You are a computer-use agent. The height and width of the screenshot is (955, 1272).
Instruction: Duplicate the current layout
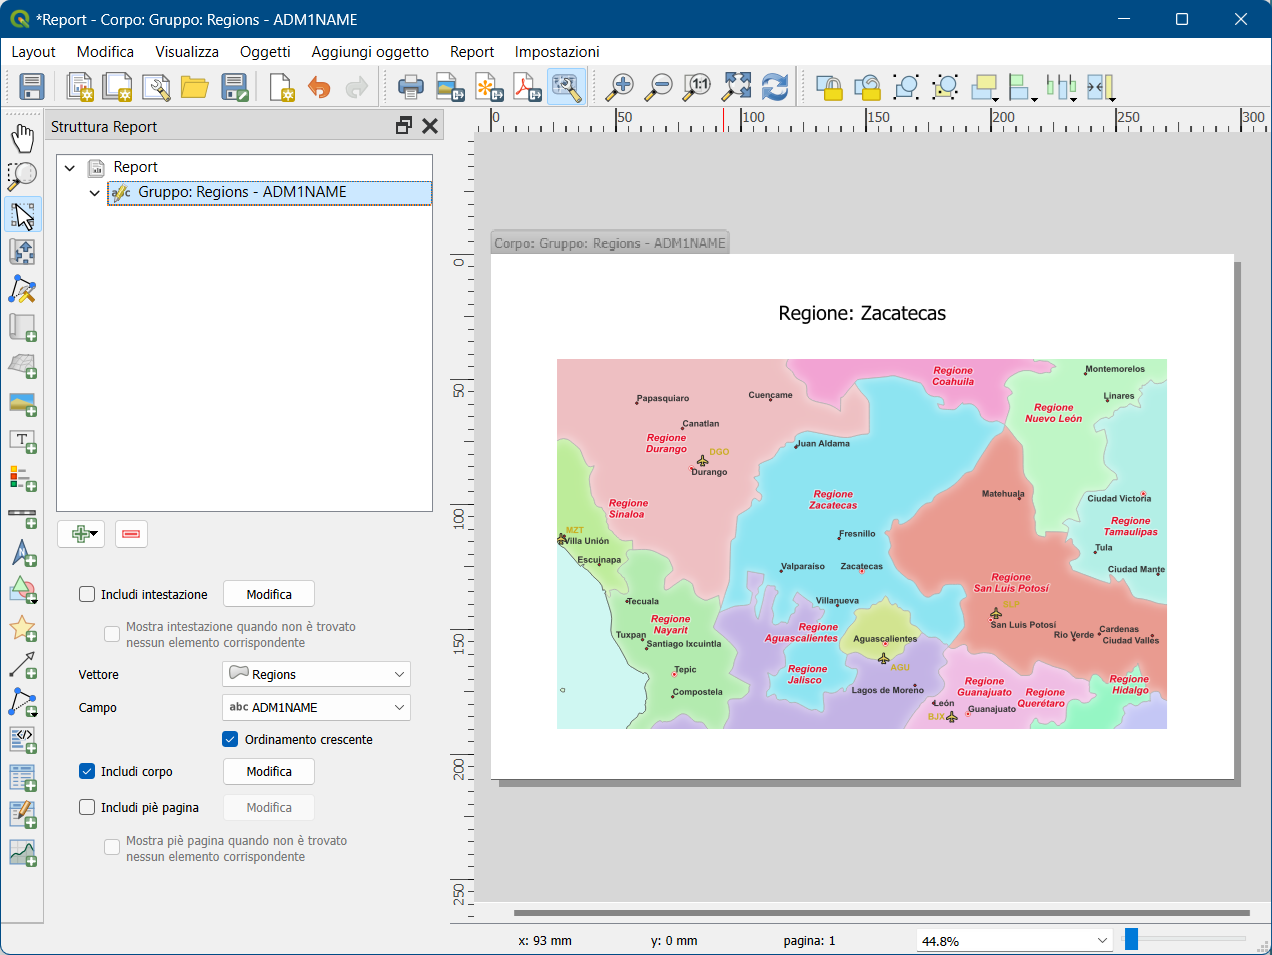(x=117, y=87)
